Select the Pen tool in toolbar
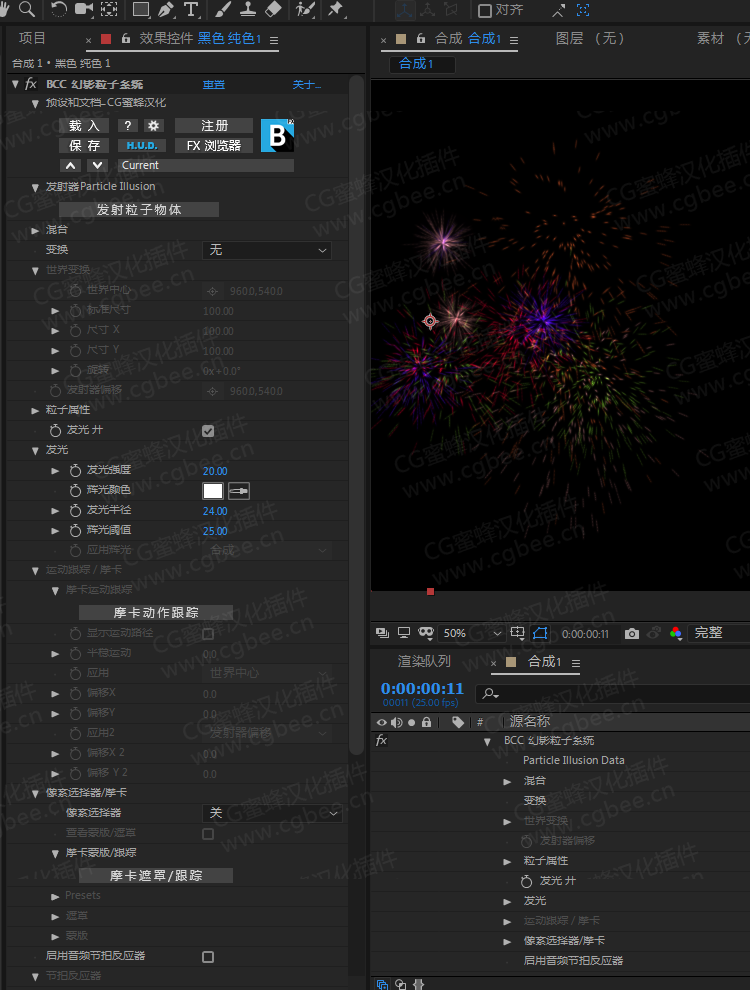Viewport: 750px width, 990px height. pos(165,10)
